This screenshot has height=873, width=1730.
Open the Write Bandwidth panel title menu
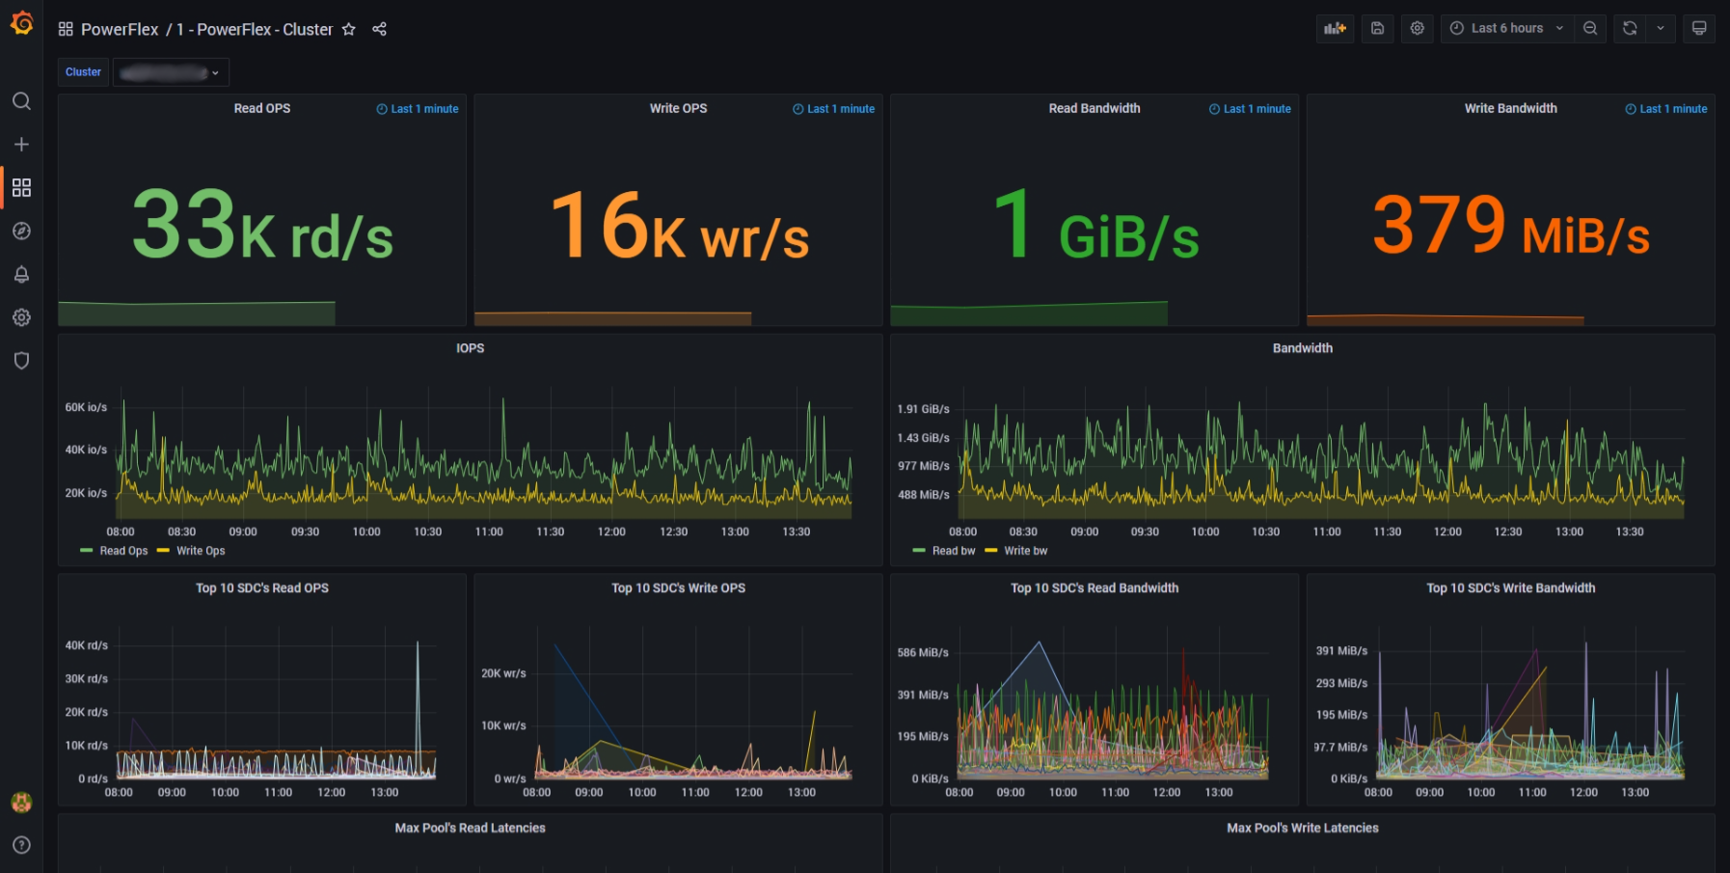coord(1510,108)
